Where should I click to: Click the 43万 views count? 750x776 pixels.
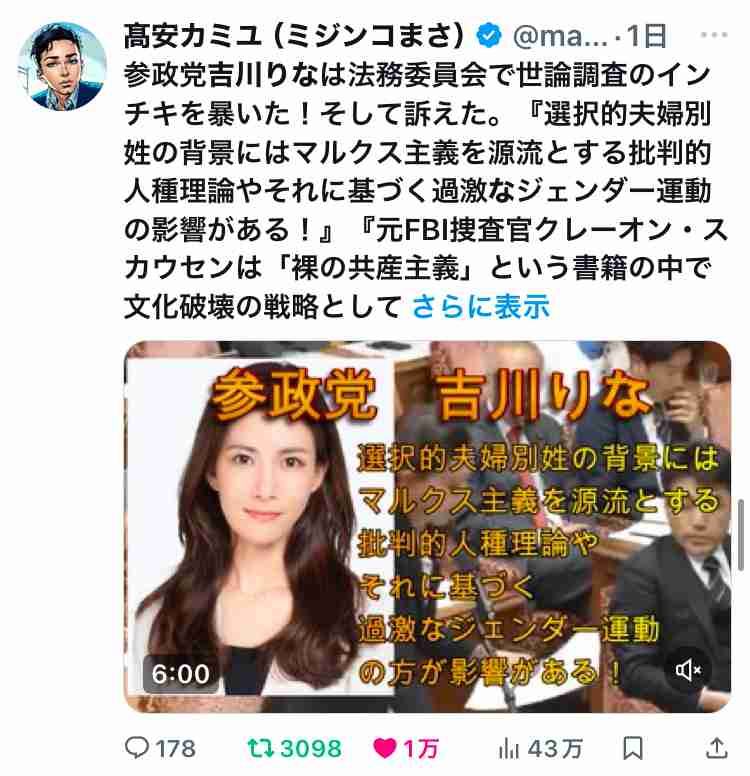(x=554, y=748)
